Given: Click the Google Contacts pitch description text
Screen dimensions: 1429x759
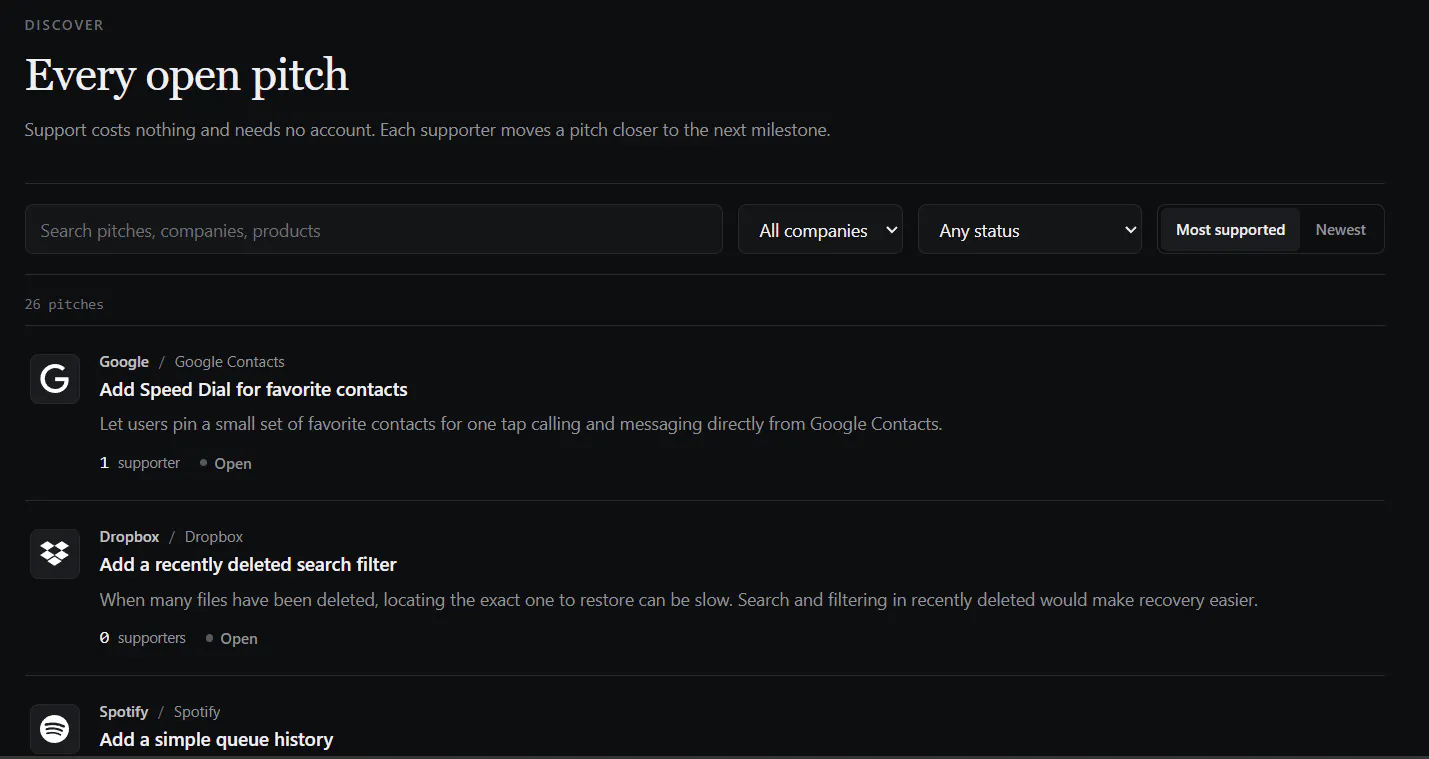Looking at the screenshot, I should pos(521,424).
